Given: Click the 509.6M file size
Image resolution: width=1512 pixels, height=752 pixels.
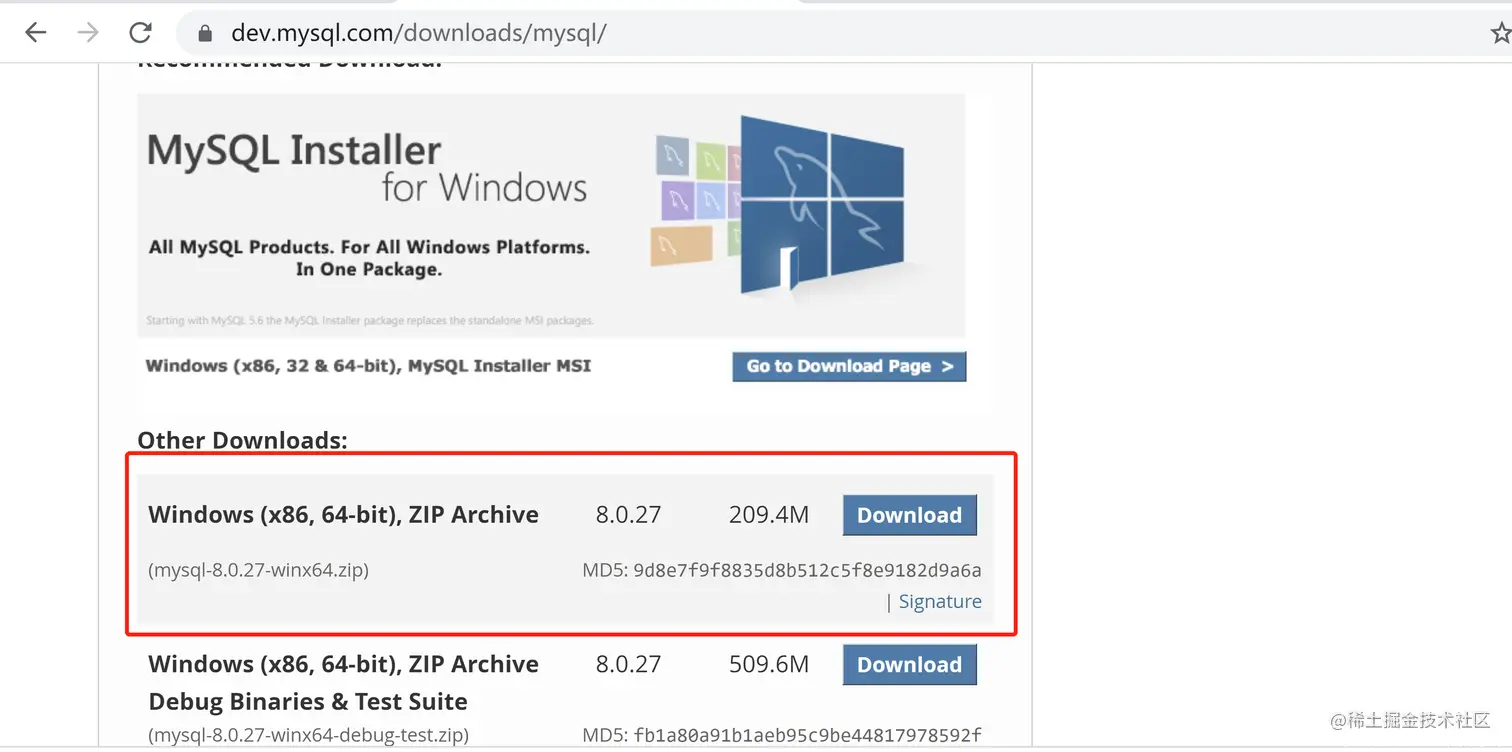Looking at the screenshot, I should (769, 665).
